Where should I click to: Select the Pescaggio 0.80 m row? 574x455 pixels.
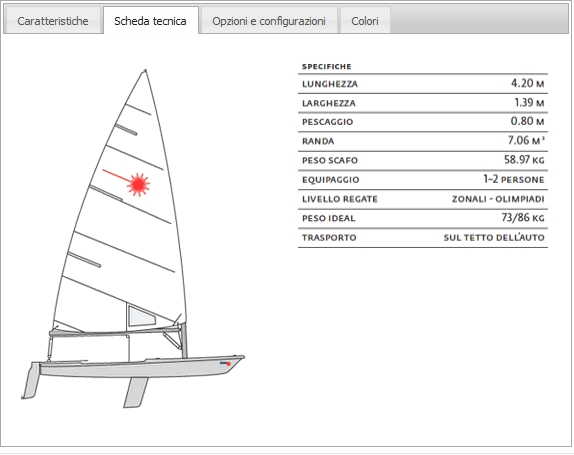(423, 122)
